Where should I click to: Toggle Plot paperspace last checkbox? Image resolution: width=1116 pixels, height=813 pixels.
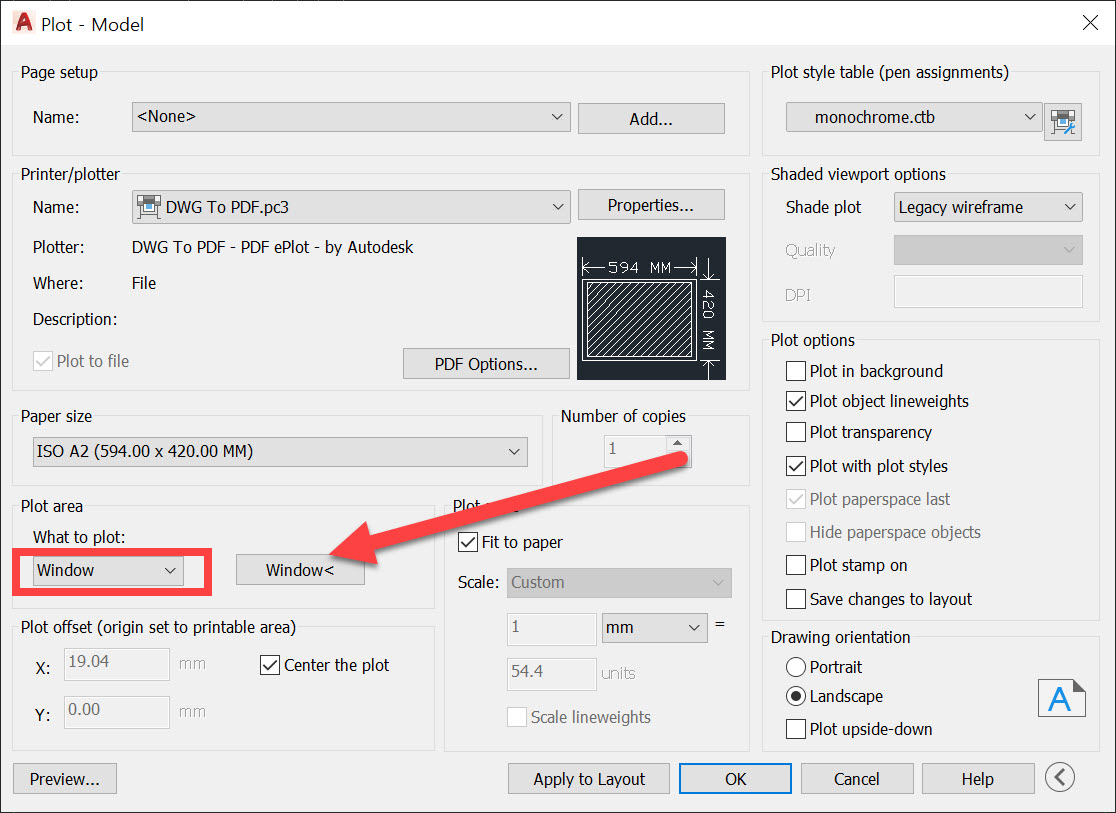pyautogui.click(x=796, y=499)
